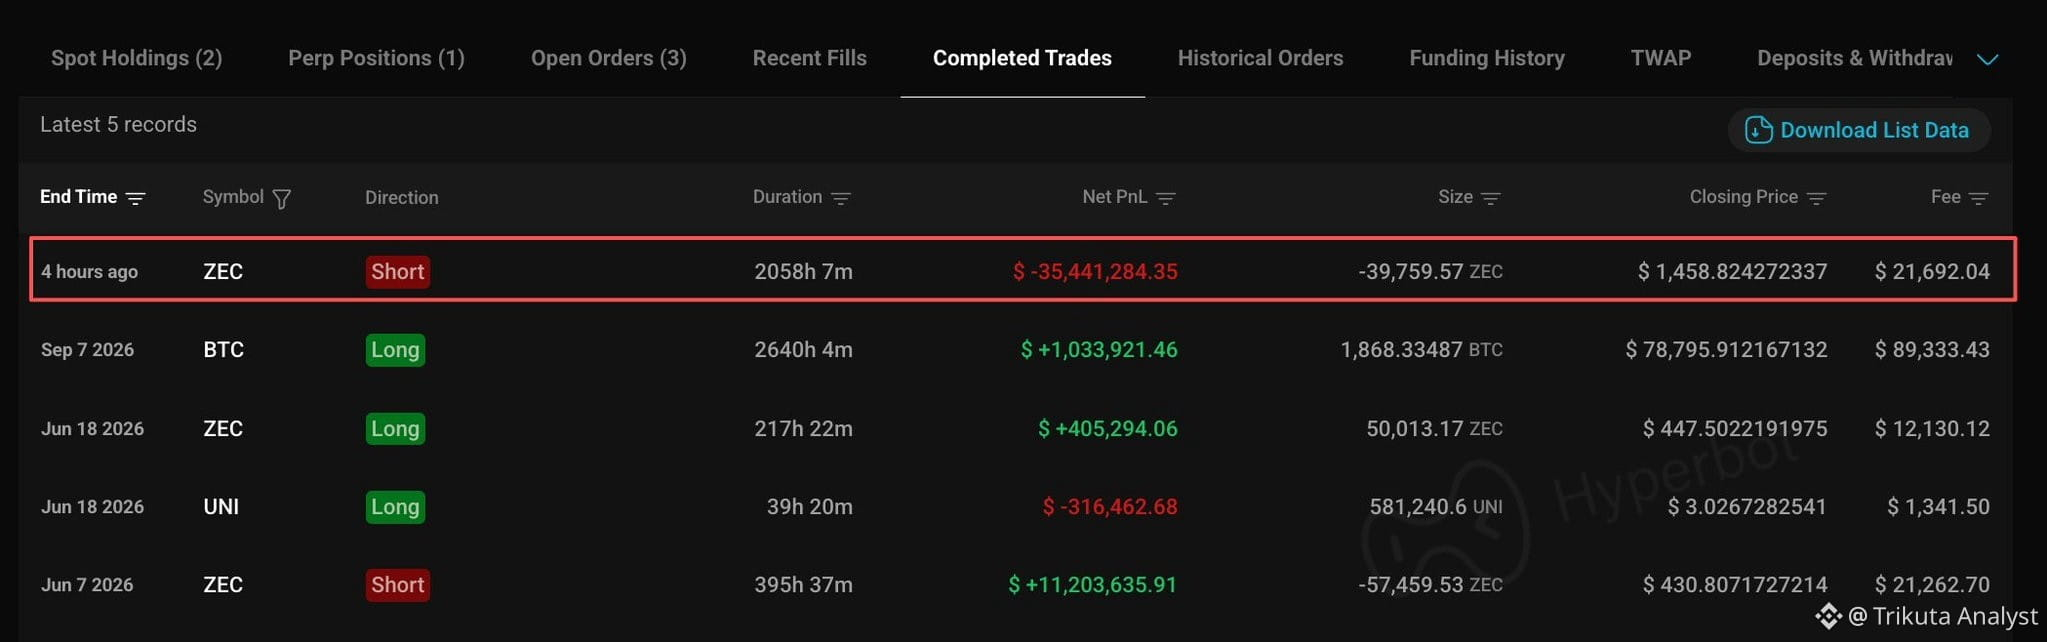The width and height of the screenshot is (2047, 642).
Task: Open the Open Orders tab
Action: (609, 58)
